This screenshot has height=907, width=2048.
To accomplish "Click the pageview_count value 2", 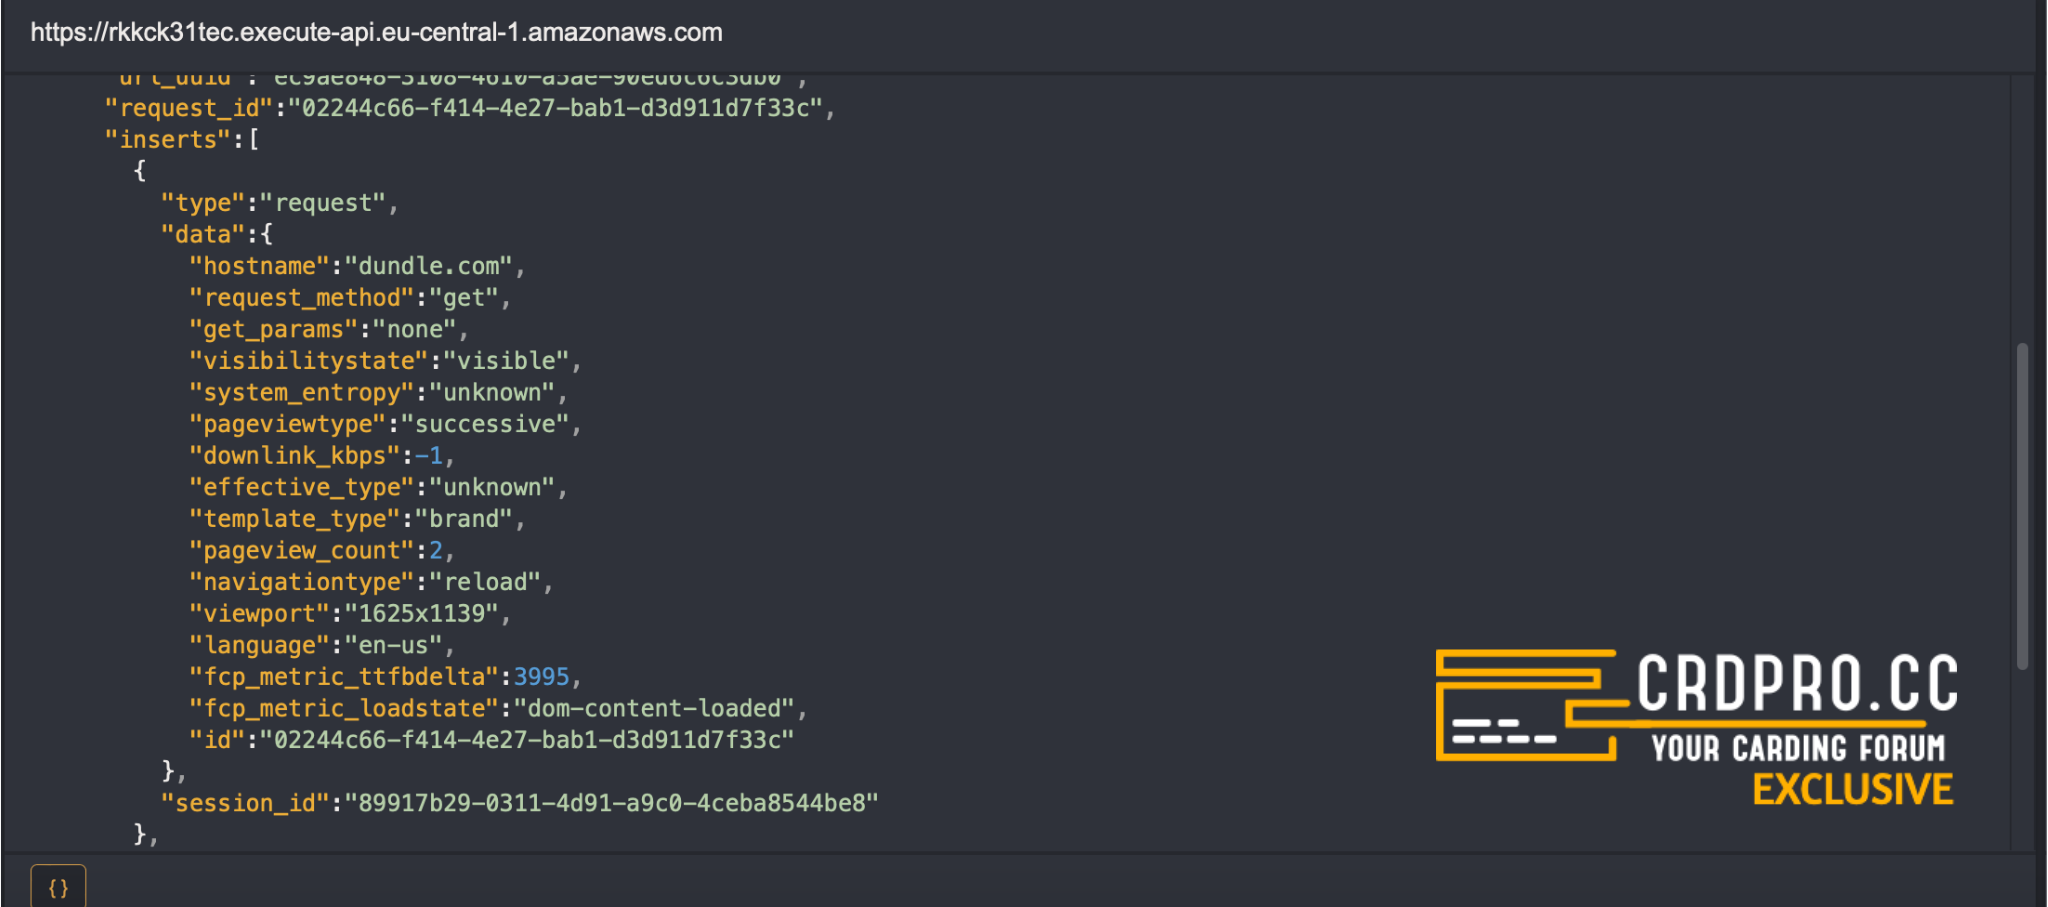I will (436, 551).
